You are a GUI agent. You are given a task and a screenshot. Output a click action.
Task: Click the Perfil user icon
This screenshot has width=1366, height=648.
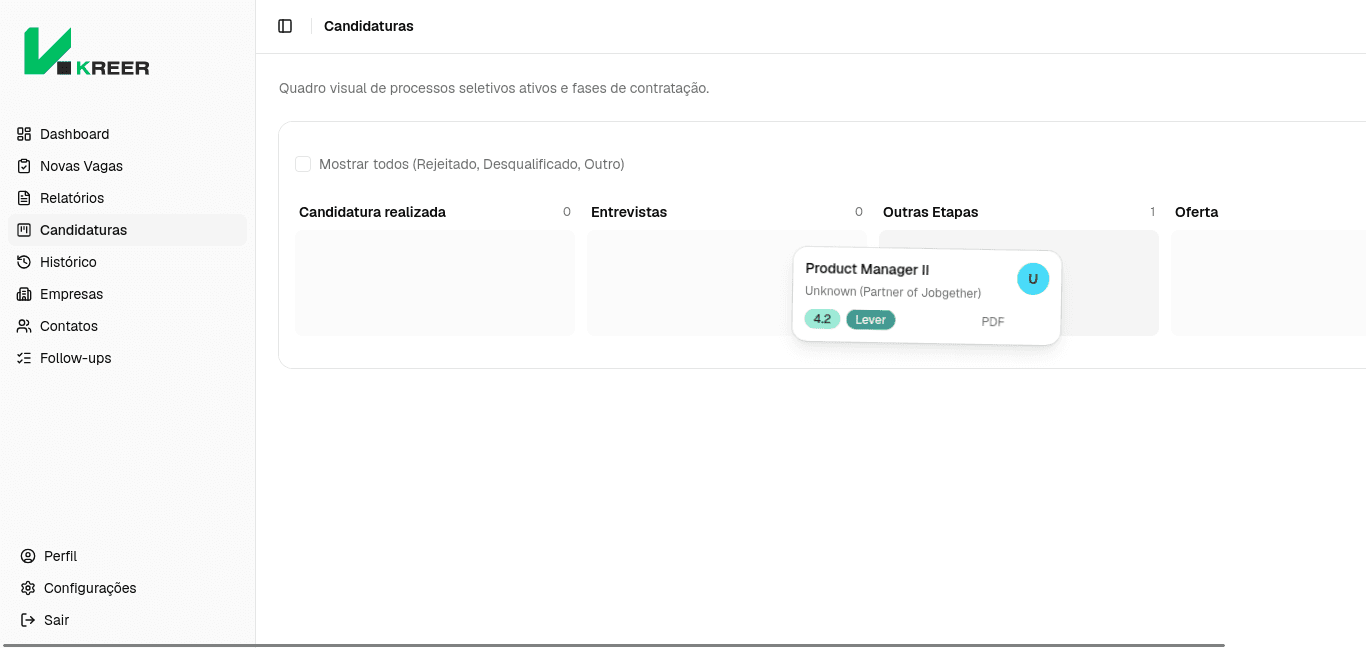point(28,556)
